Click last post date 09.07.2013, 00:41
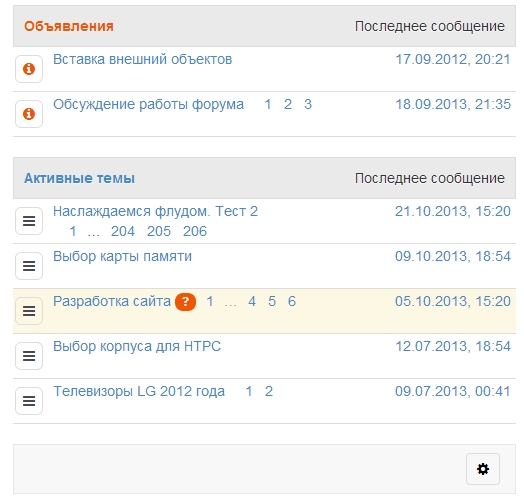 (x=453, y=391)
